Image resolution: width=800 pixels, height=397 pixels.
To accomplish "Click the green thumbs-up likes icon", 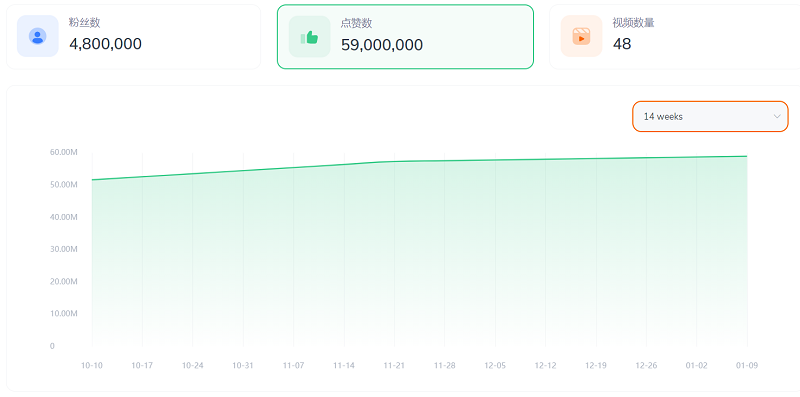I will pyautogui.click(x=310, y=37).
